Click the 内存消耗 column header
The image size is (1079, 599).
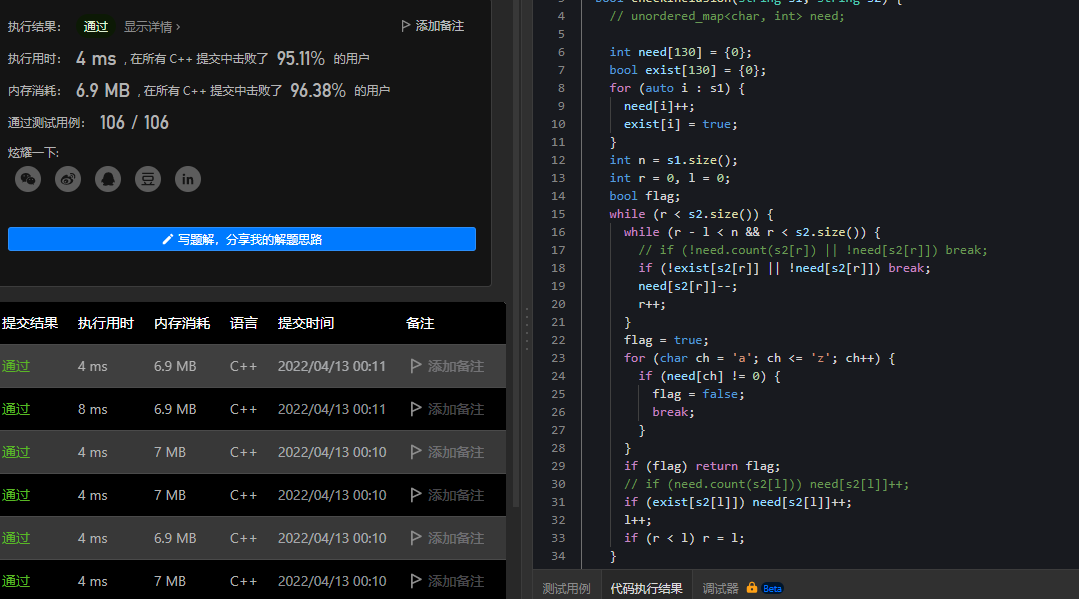182,323
